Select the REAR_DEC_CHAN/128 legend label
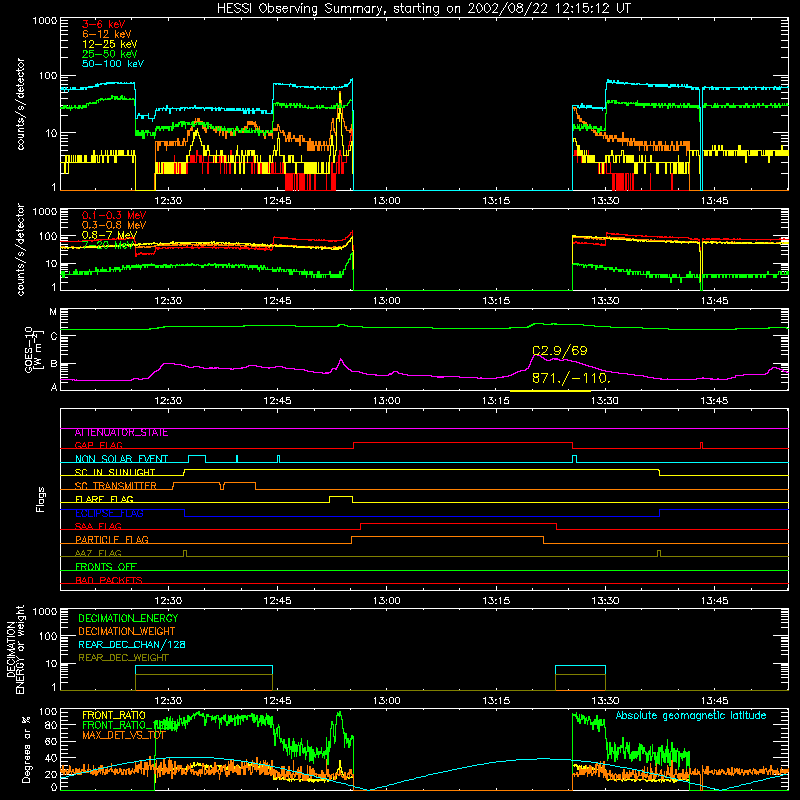 [x=132, y=645]
